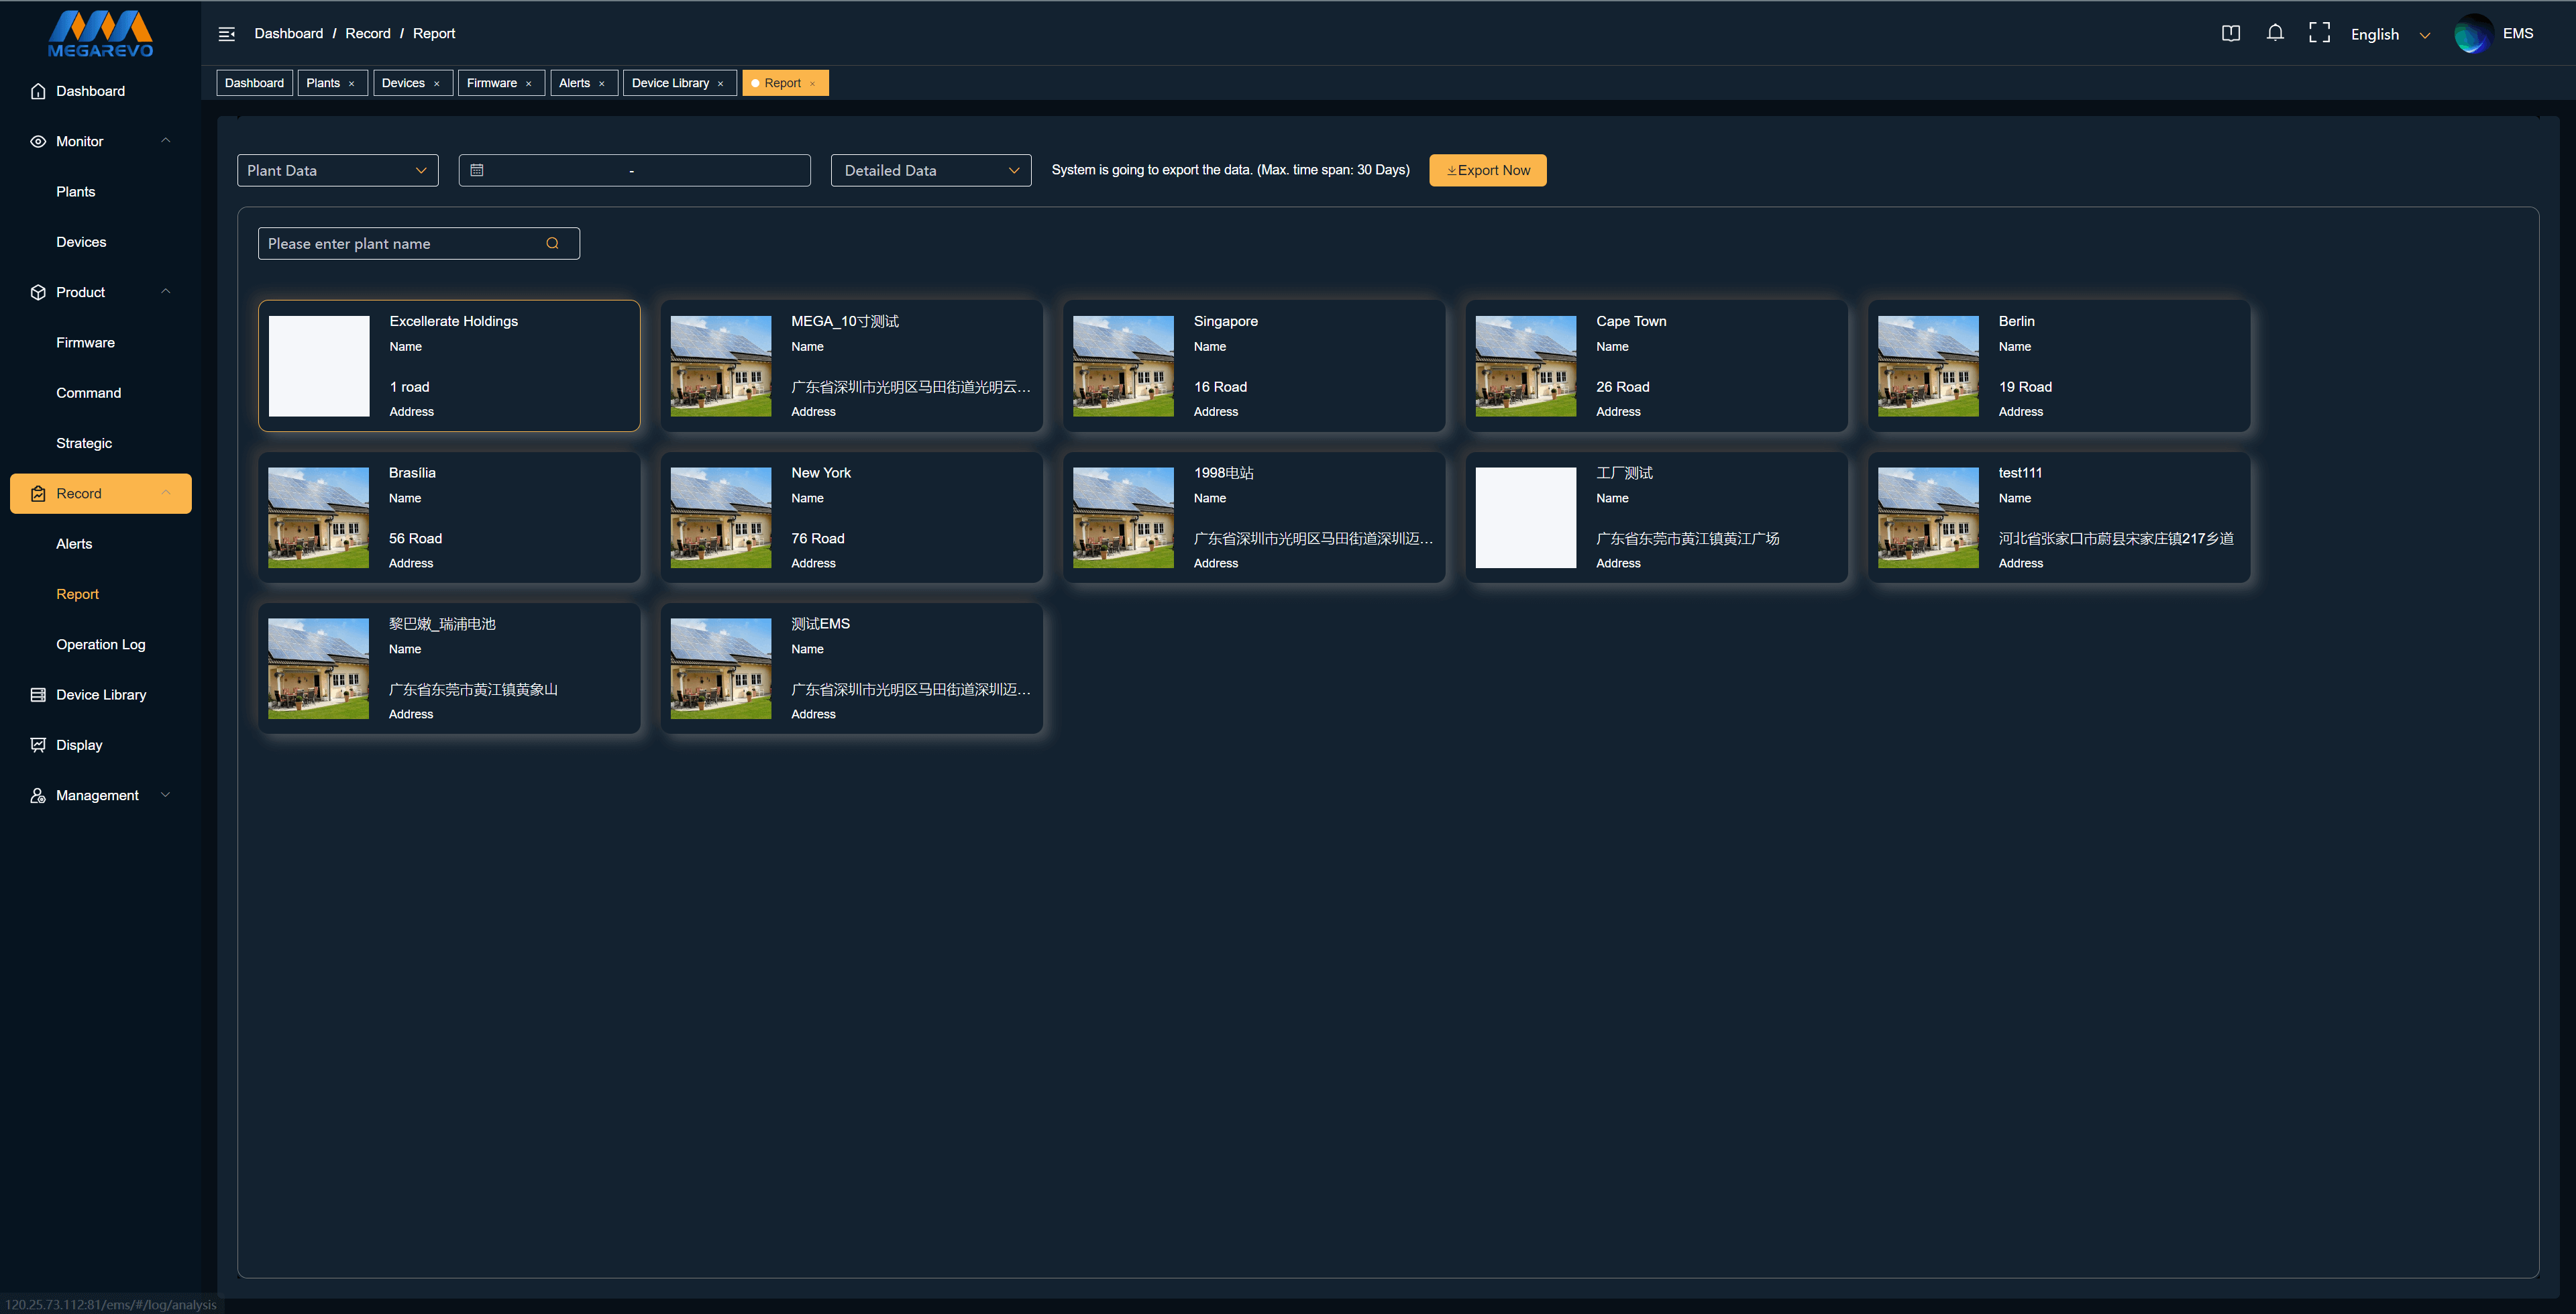2576x1314 pixels.
Task: Open the Detailed Data dropdown
Action: click(x=931, y=170)
